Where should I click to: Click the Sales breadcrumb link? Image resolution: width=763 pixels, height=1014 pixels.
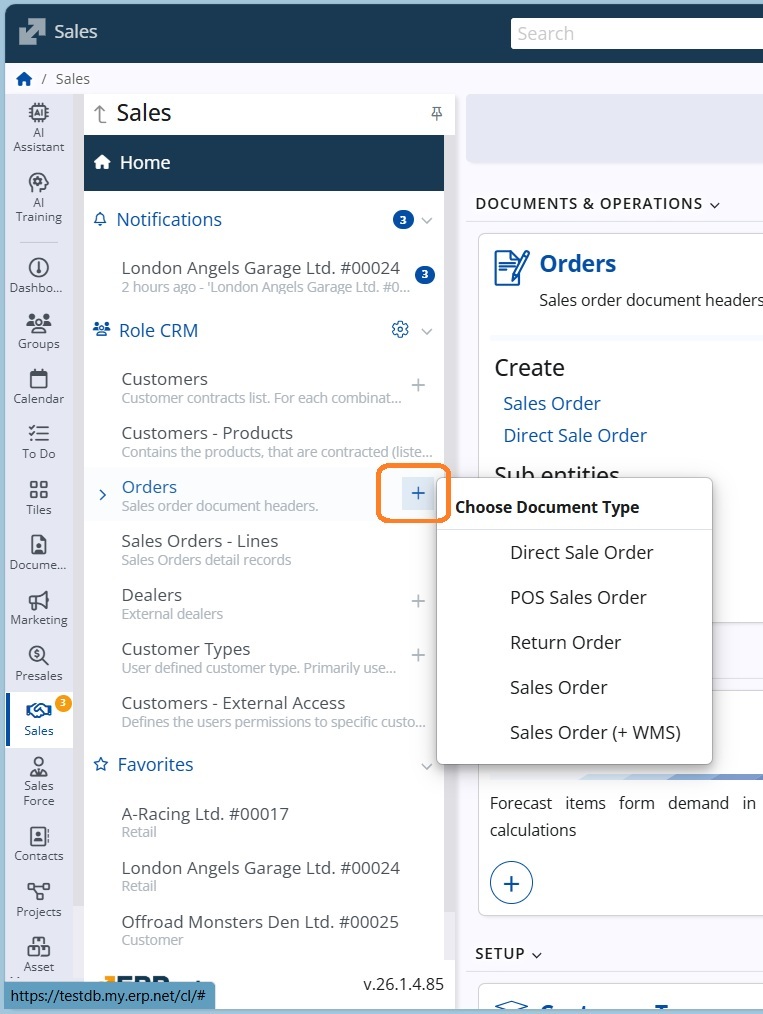[72, 79]
